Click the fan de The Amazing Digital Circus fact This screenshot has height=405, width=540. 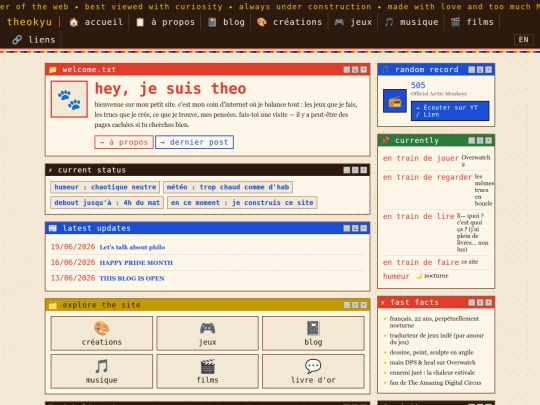pyautogui.click(x=435, y=383)
